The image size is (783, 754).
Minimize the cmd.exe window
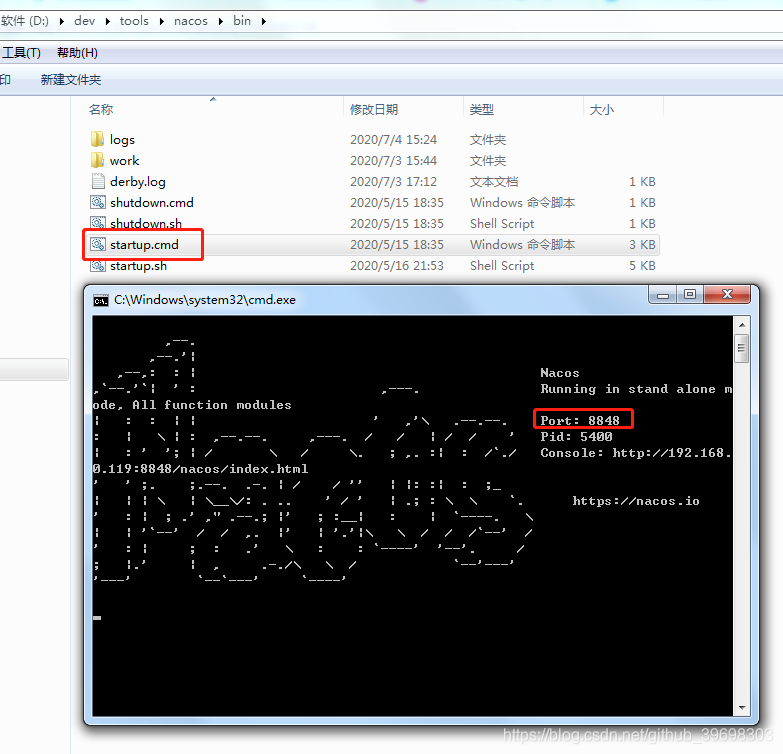pyautogui.click(x=663, y=295)
